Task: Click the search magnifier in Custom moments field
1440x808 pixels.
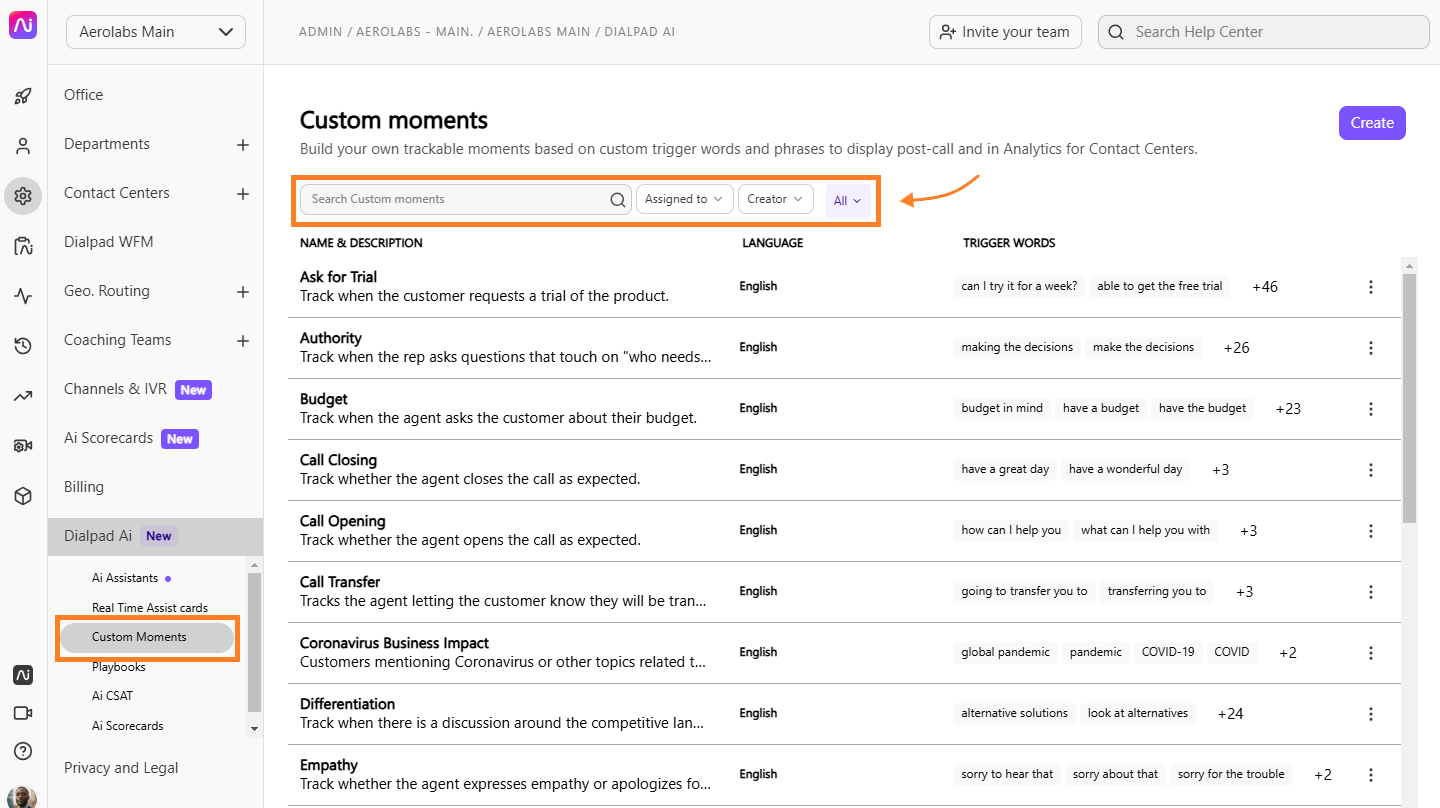Action: 618,200
